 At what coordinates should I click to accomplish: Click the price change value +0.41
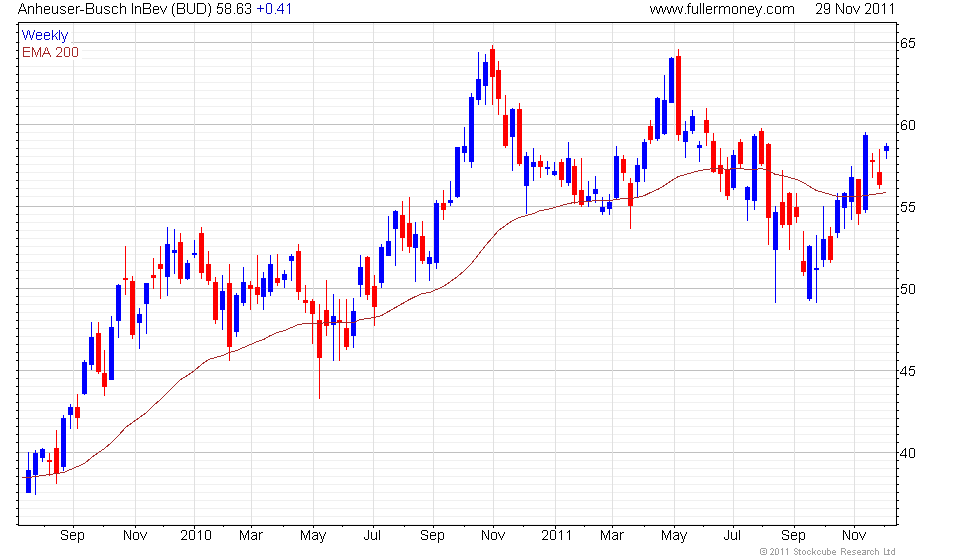(x=274, y=9)
